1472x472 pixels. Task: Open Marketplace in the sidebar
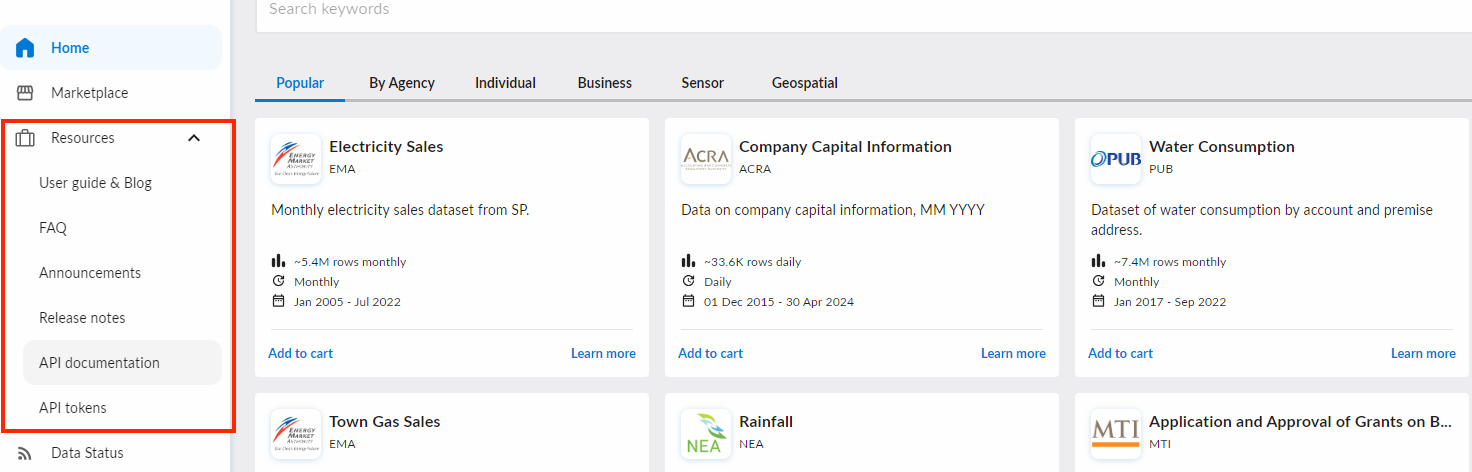(x=111, y=93)
